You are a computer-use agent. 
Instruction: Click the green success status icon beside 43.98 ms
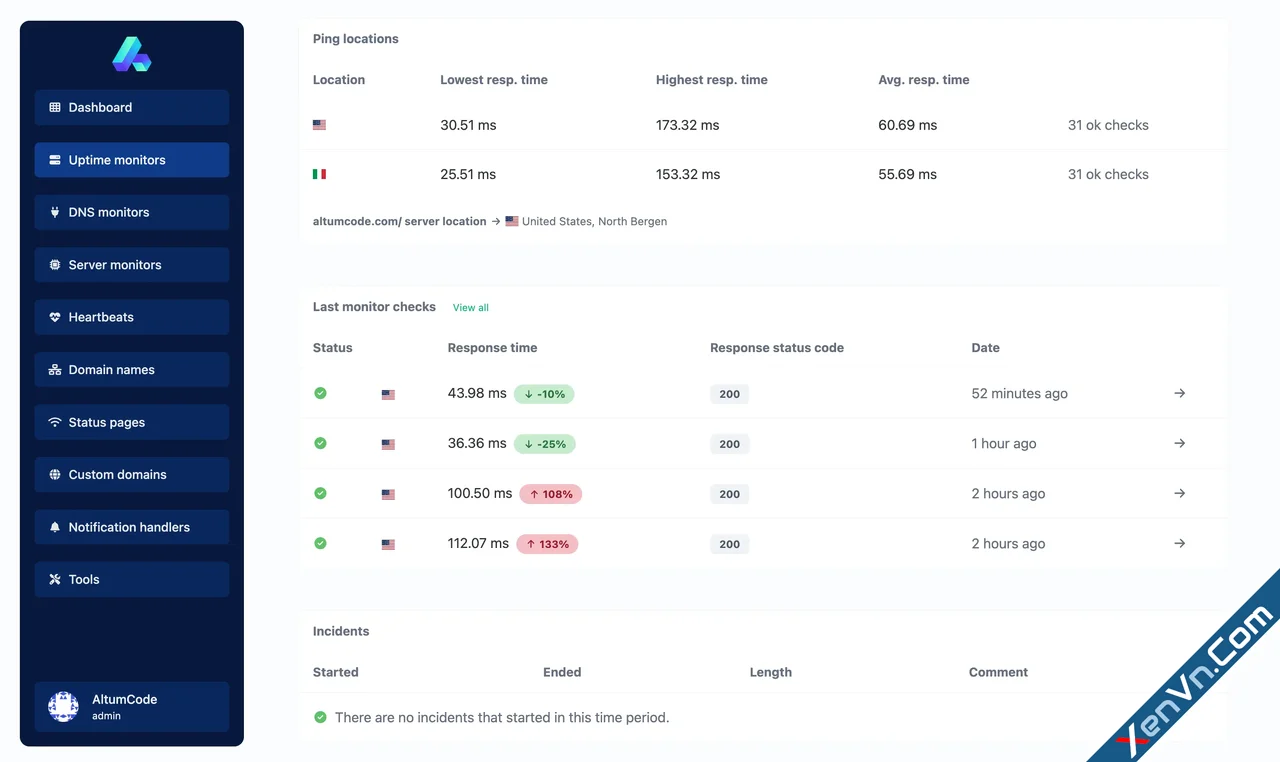(320, 393)
